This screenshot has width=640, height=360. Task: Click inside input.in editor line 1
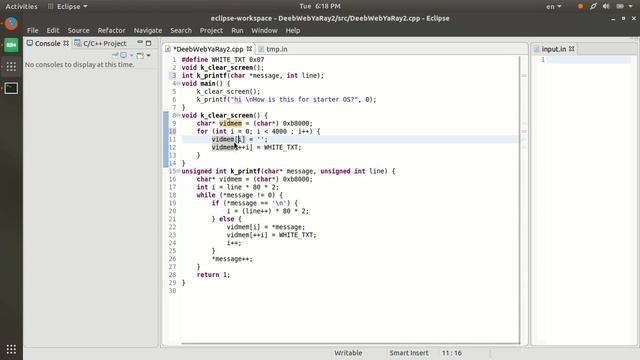point(588,60)
